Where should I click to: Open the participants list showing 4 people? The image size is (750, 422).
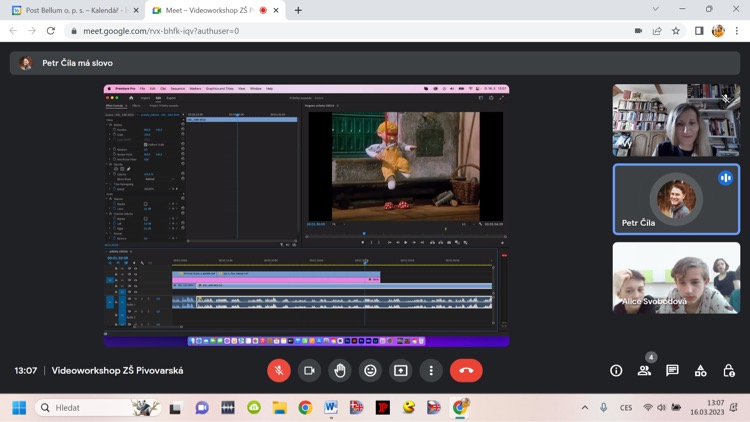tap(644, 370)
